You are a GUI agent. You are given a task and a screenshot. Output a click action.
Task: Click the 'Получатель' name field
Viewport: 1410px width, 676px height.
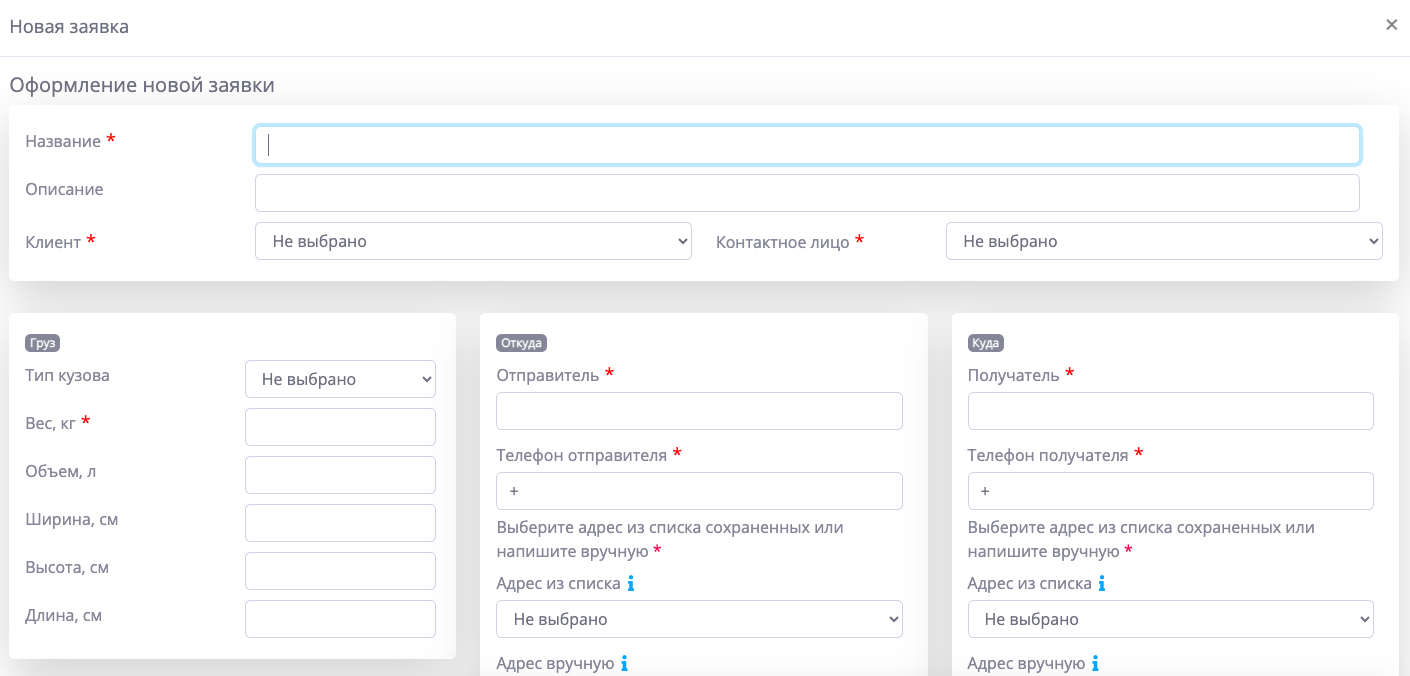1170,411
